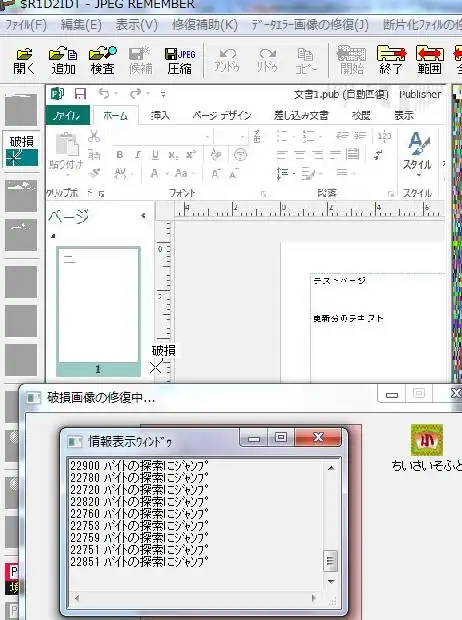
Task: Click the subscript x₂ icon in the ribbon
Action: click(173, 155)
